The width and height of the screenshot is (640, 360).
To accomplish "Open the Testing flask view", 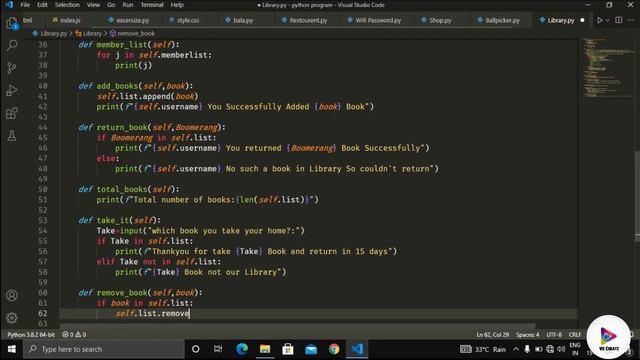I will pyautogui.click(x=12, y=136).
